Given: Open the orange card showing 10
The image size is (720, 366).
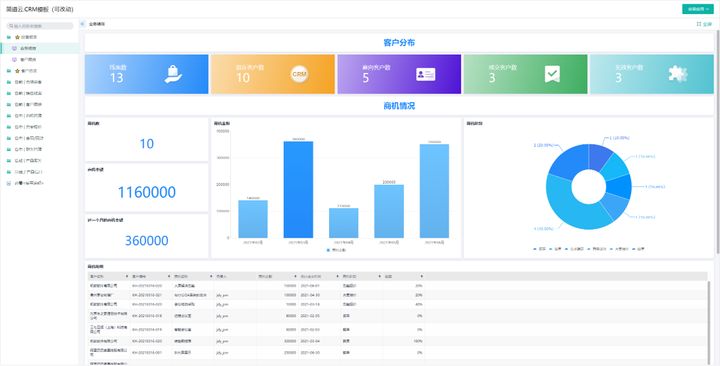Looking at the screenshot, I should coord(273,74).
